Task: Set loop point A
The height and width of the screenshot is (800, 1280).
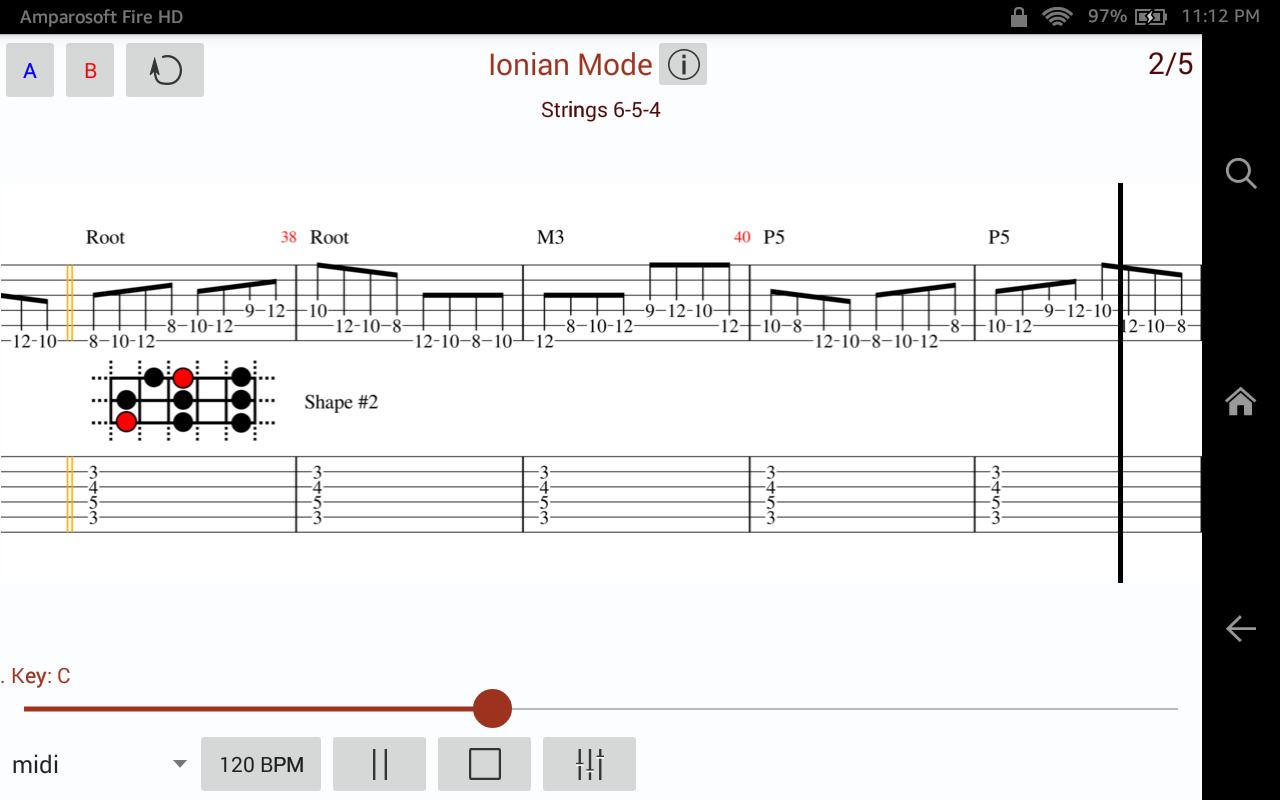Action: tap(30, 70)
